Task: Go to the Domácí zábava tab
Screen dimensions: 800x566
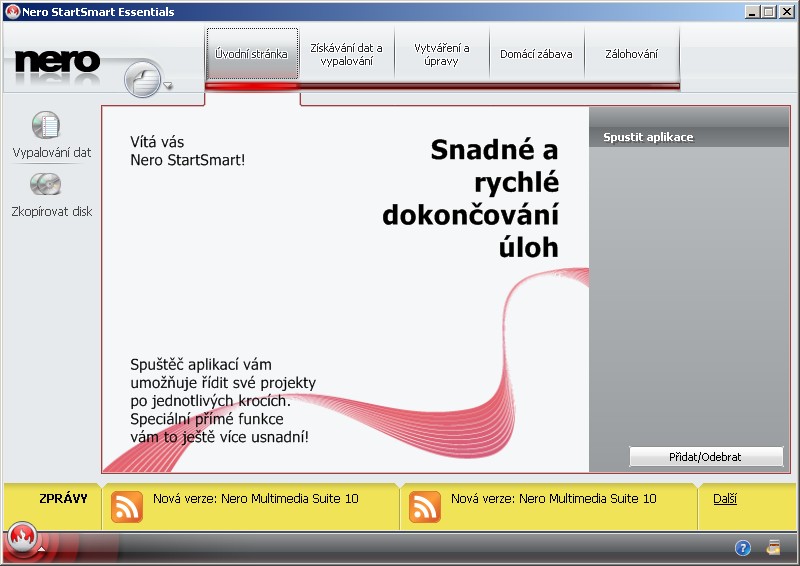Action: pos(536,54)
